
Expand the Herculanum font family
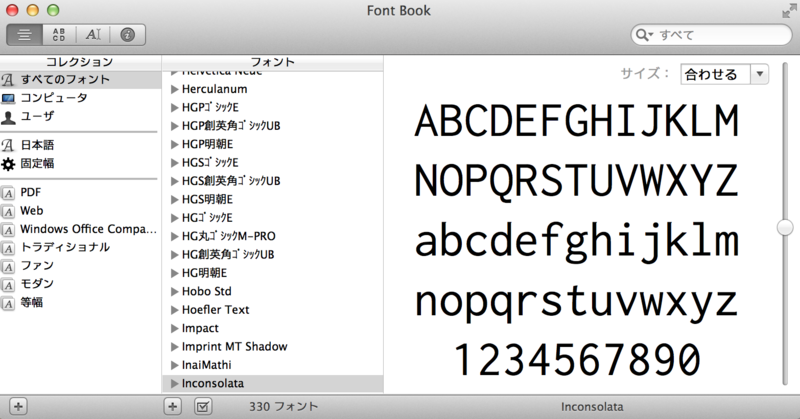[x=174, y=89]
